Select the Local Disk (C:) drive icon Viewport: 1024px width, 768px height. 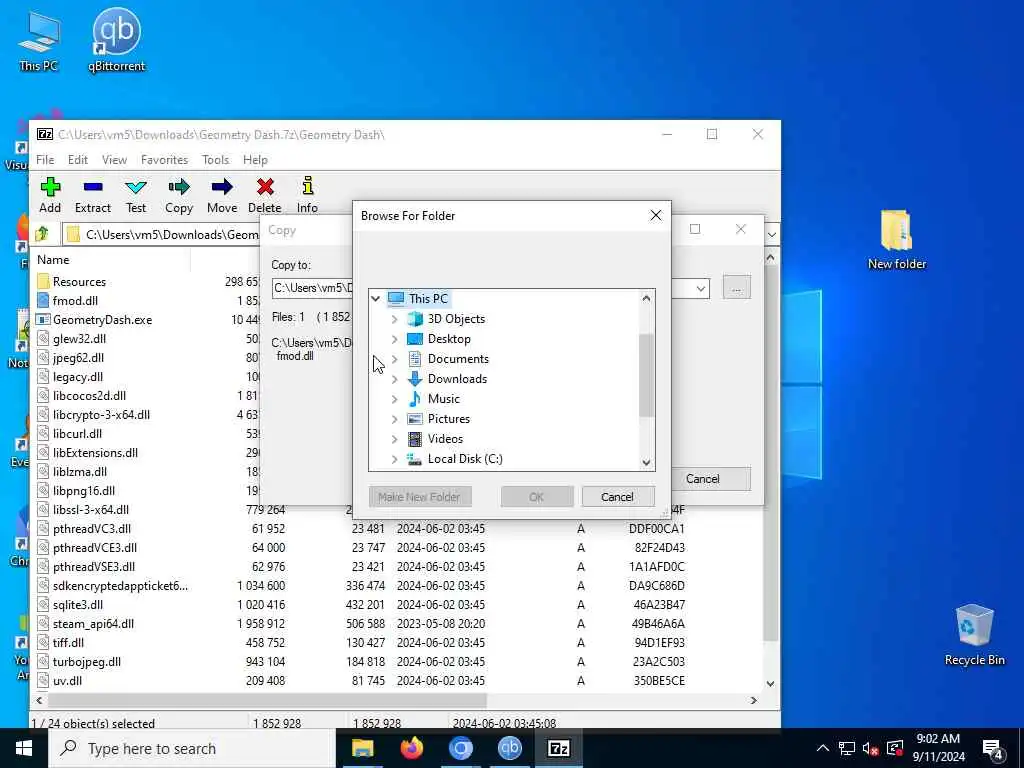[415, 459]
